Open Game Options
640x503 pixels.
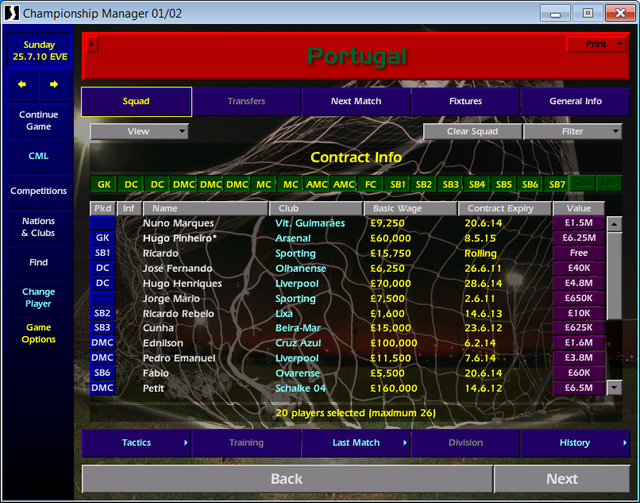[39, 333]
